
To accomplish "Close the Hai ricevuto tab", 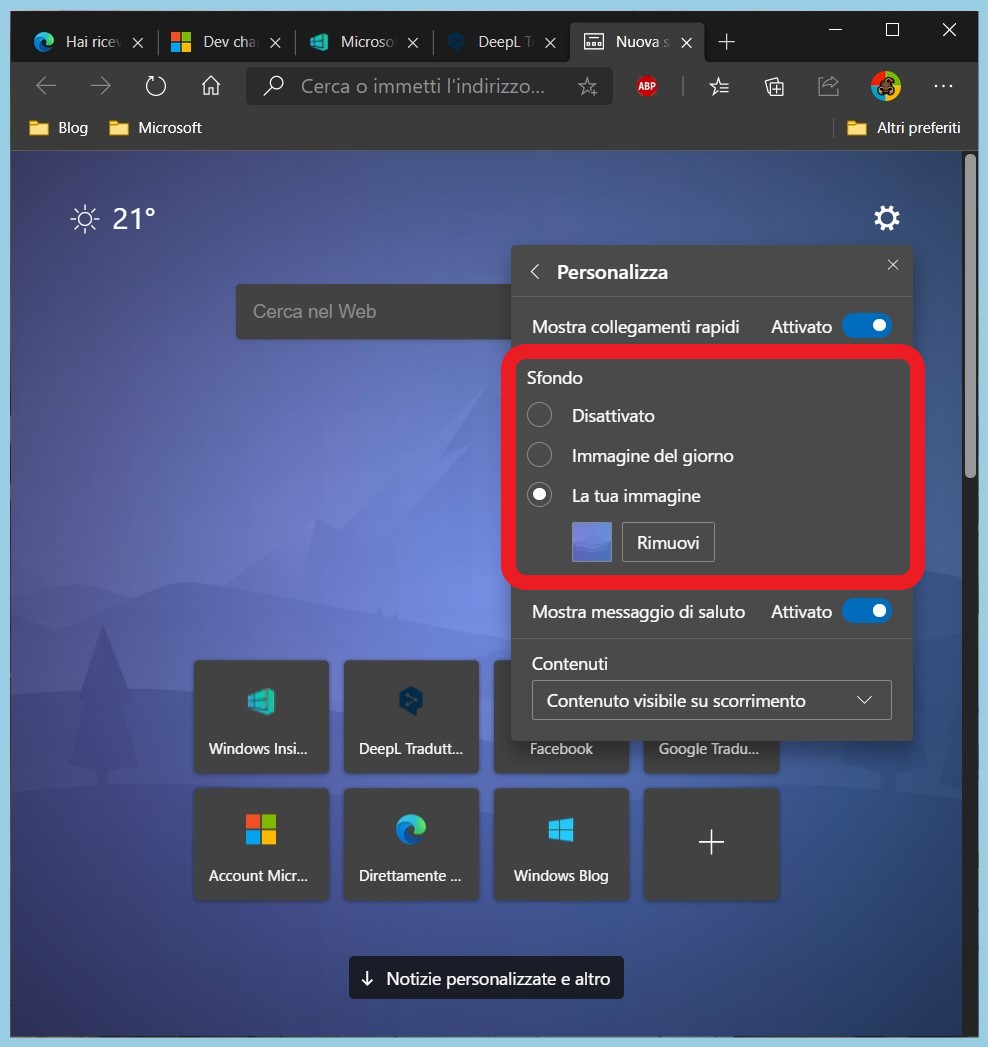I will 138,43.
